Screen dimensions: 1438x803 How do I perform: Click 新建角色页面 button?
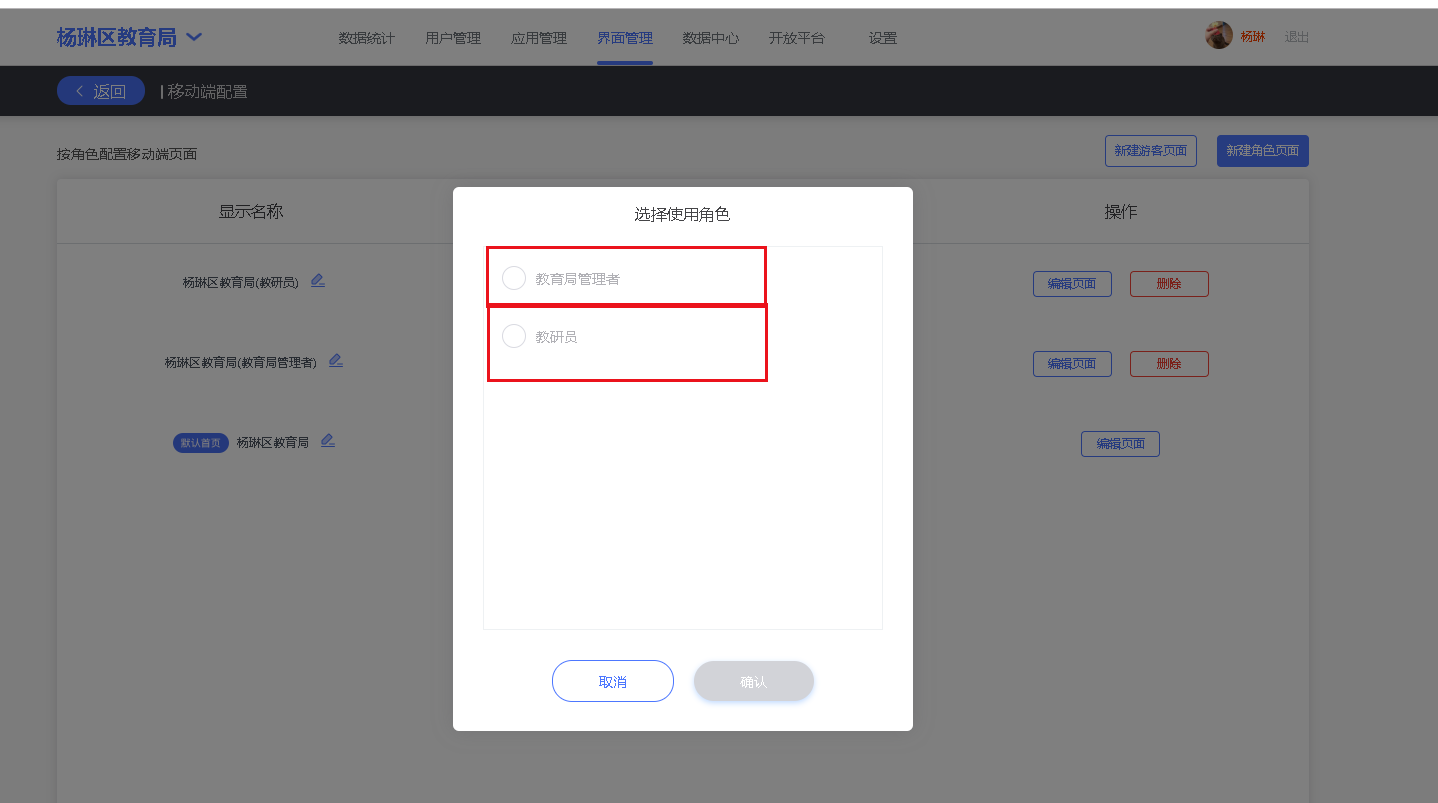point(1263,151)
